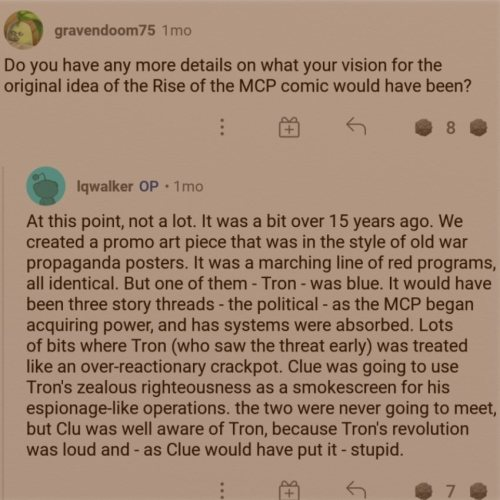
Task: Downvote gravendoom75's comment
Action: point(478,128)
